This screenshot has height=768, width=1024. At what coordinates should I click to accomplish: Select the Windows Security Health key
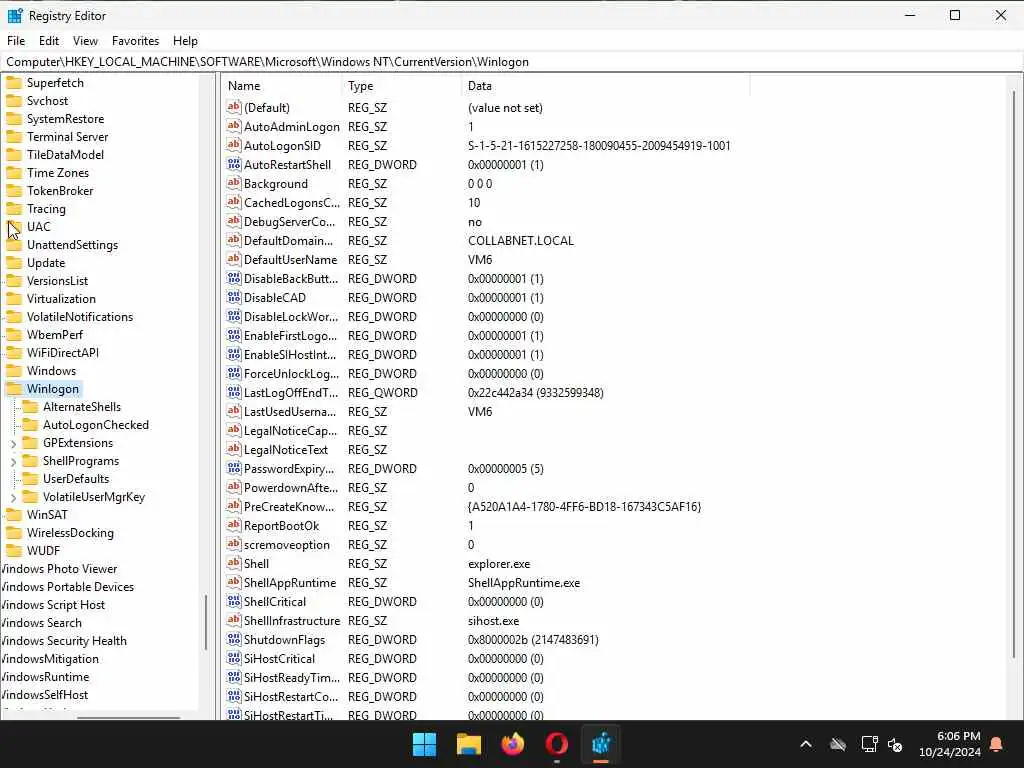(x=64, y=641)
